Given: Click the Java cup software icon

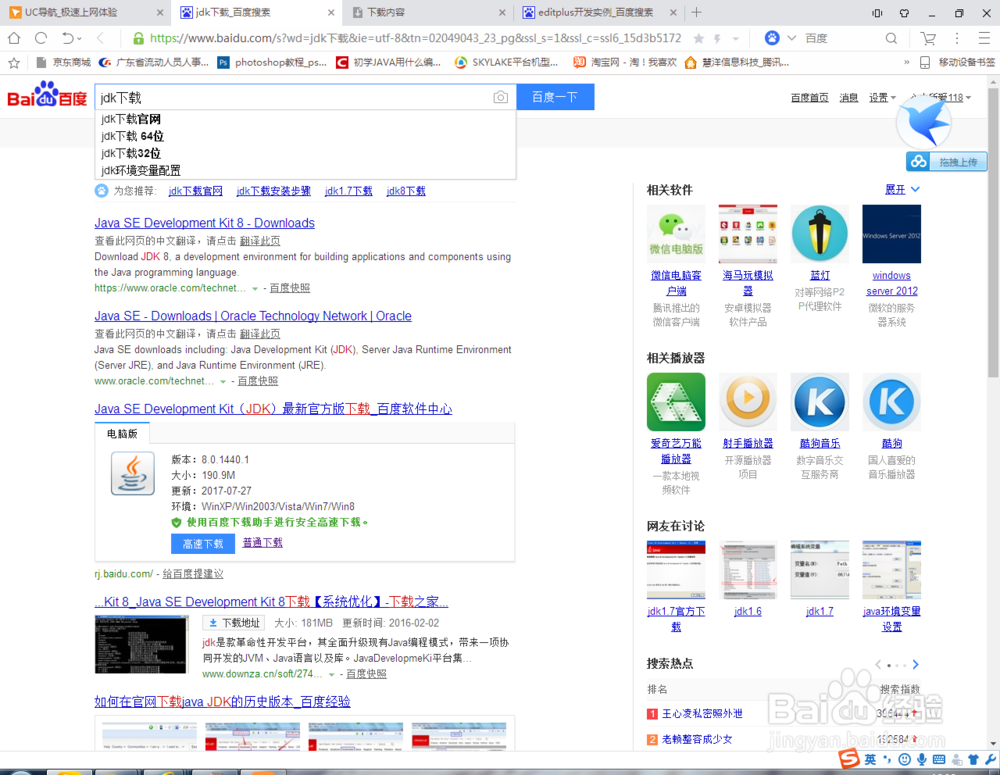Looking at the screenshot, I should [133, 473].
